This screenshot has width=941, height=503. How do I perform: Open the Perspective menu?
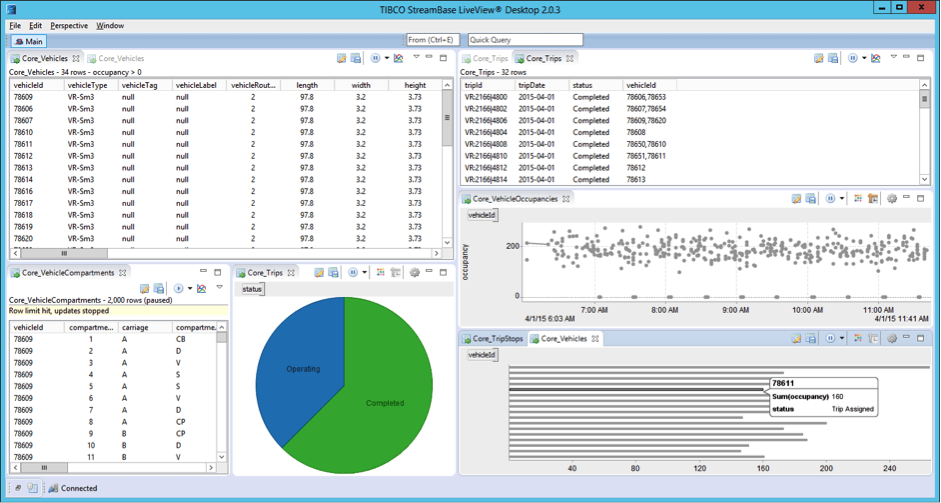click(69, 25)
